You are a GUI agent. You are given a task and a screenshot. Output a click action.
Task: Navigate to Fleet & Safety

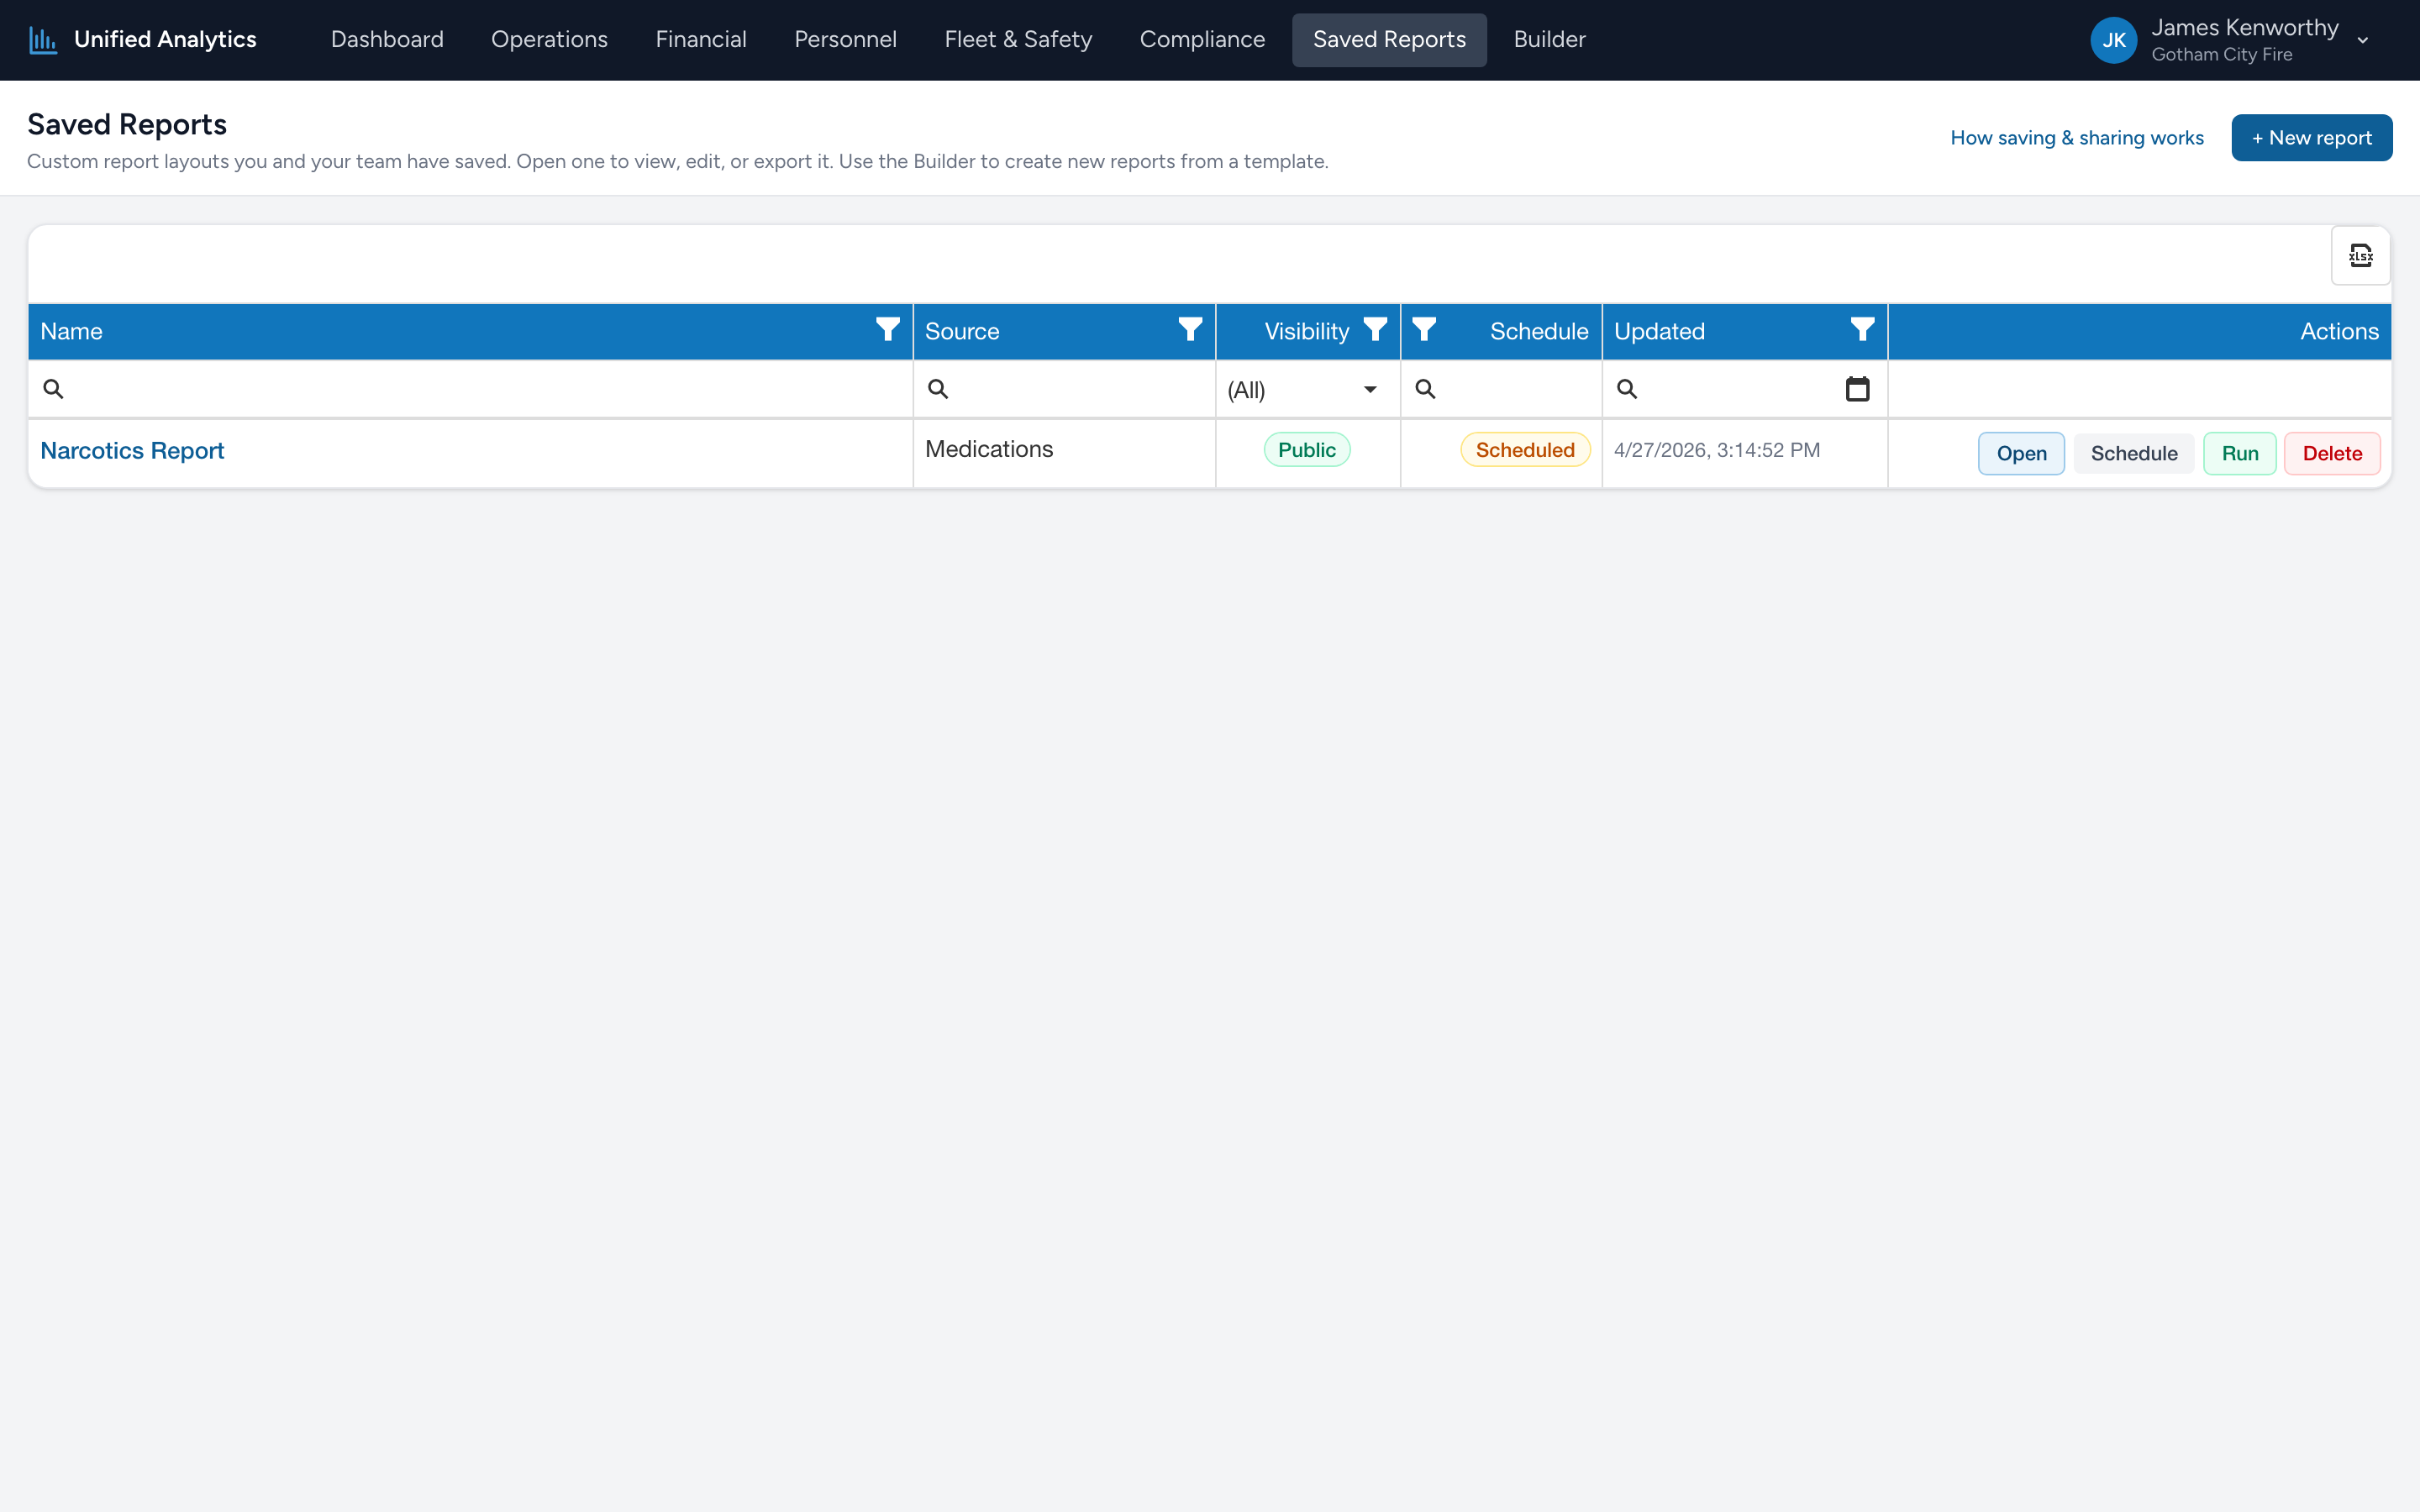[1018, 40]
